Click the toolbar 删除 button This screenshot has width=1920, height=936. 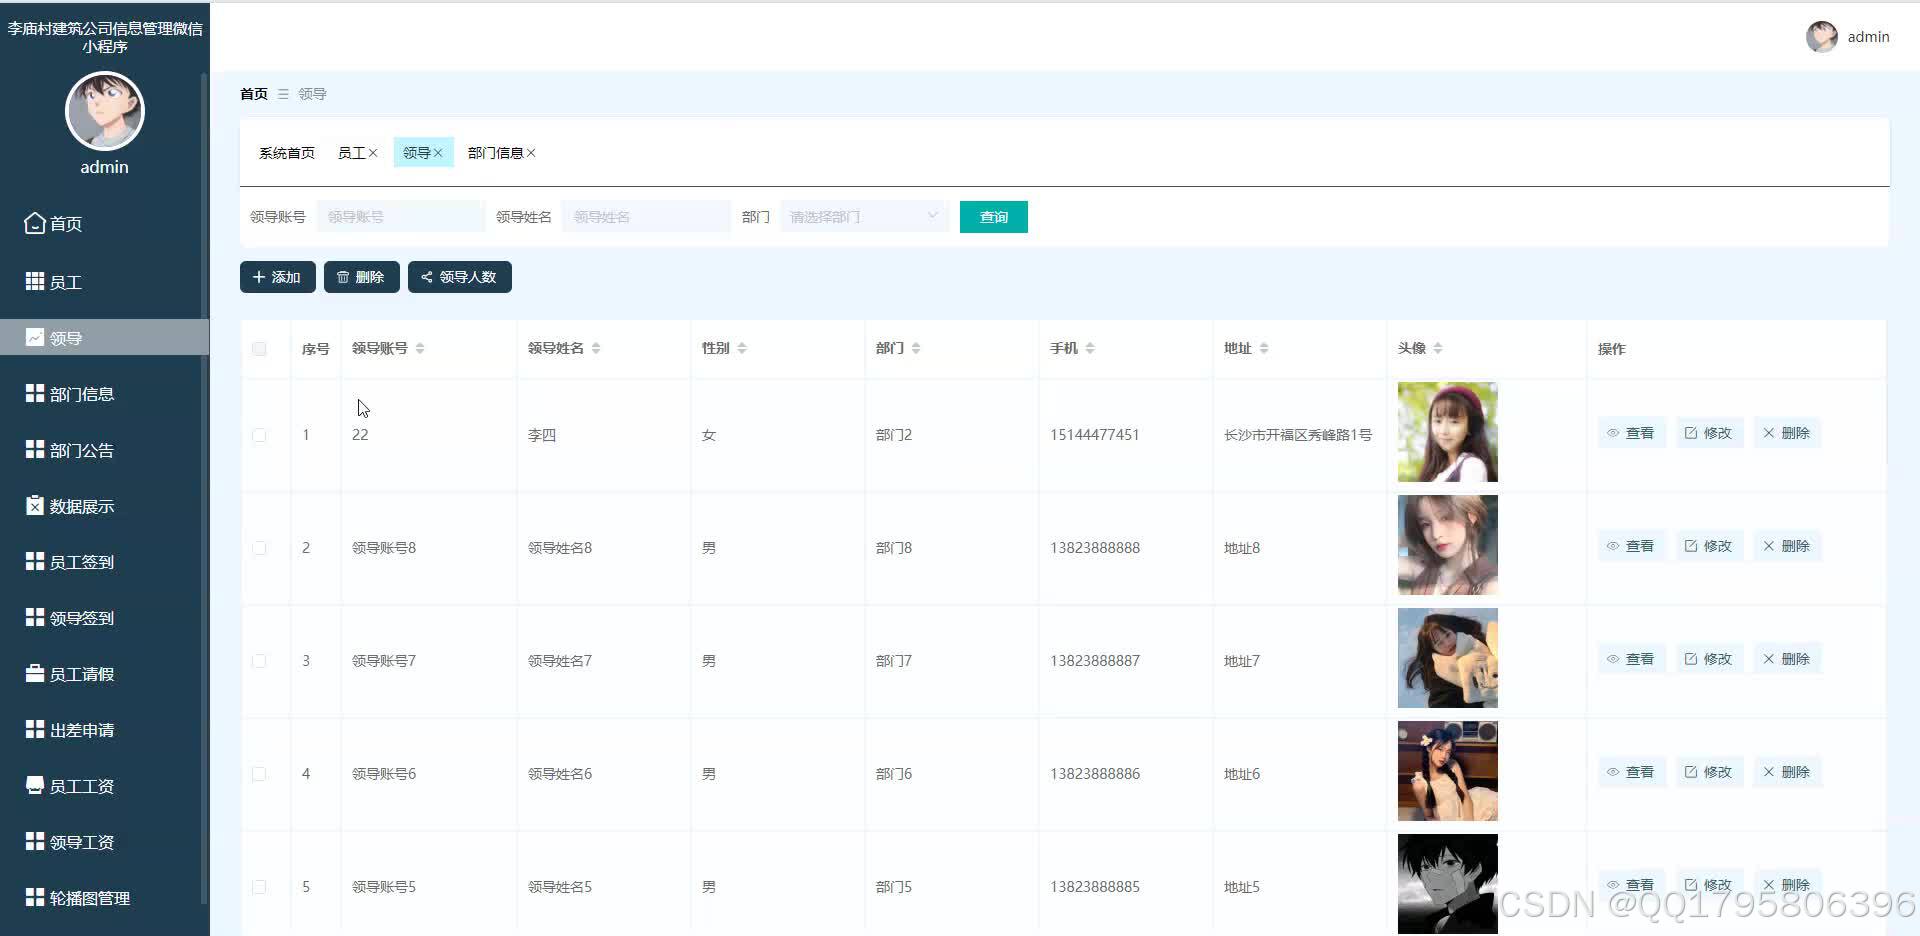362,277
